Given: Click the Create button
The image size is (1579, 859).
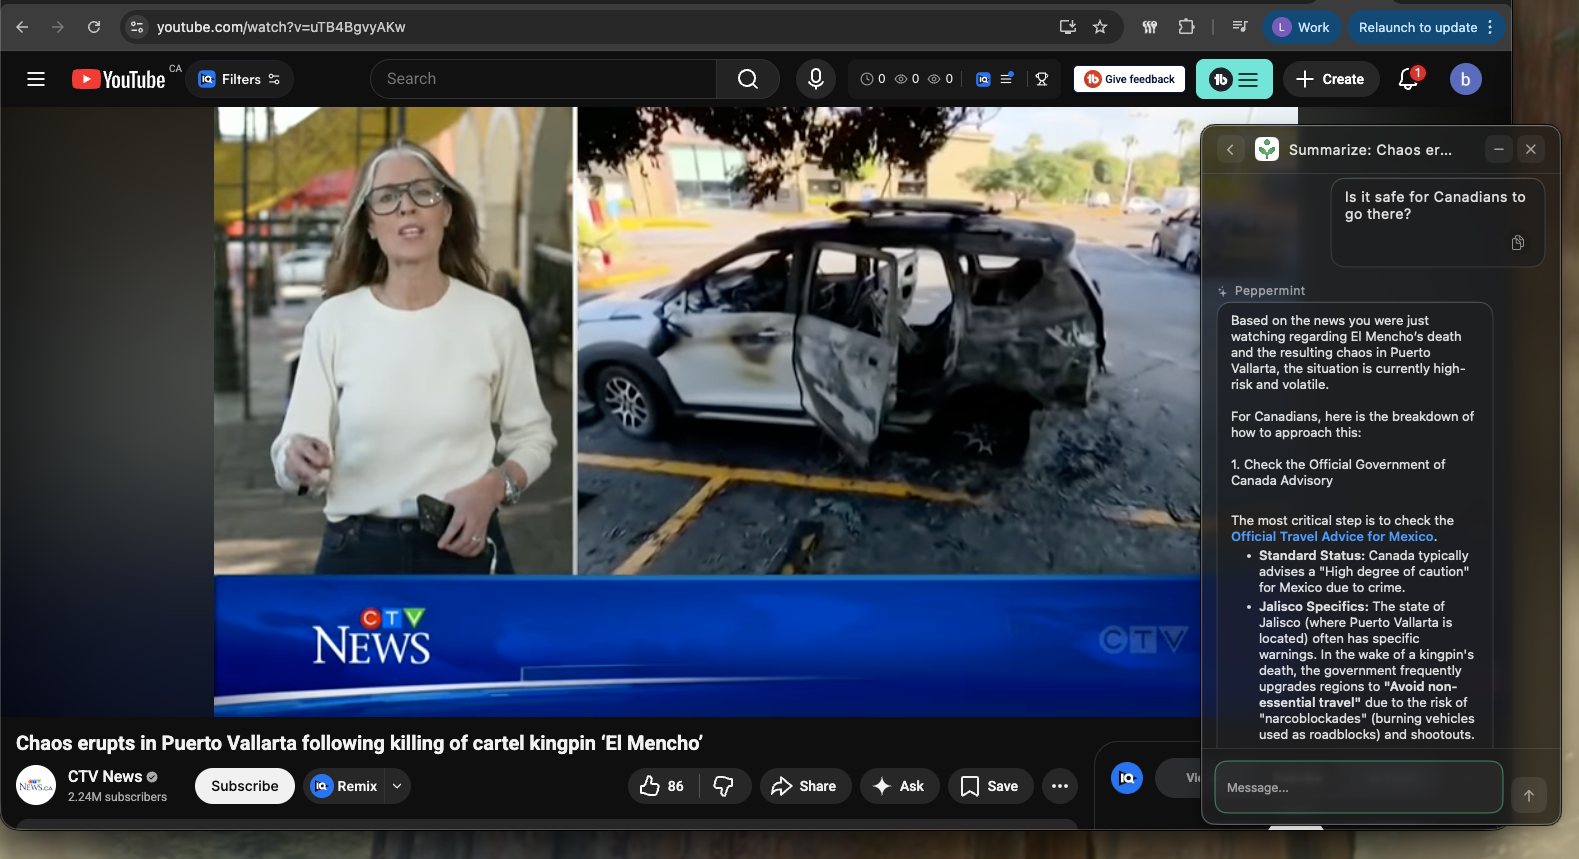Looking at the screenshot, I should click(x=1331, y=79).
